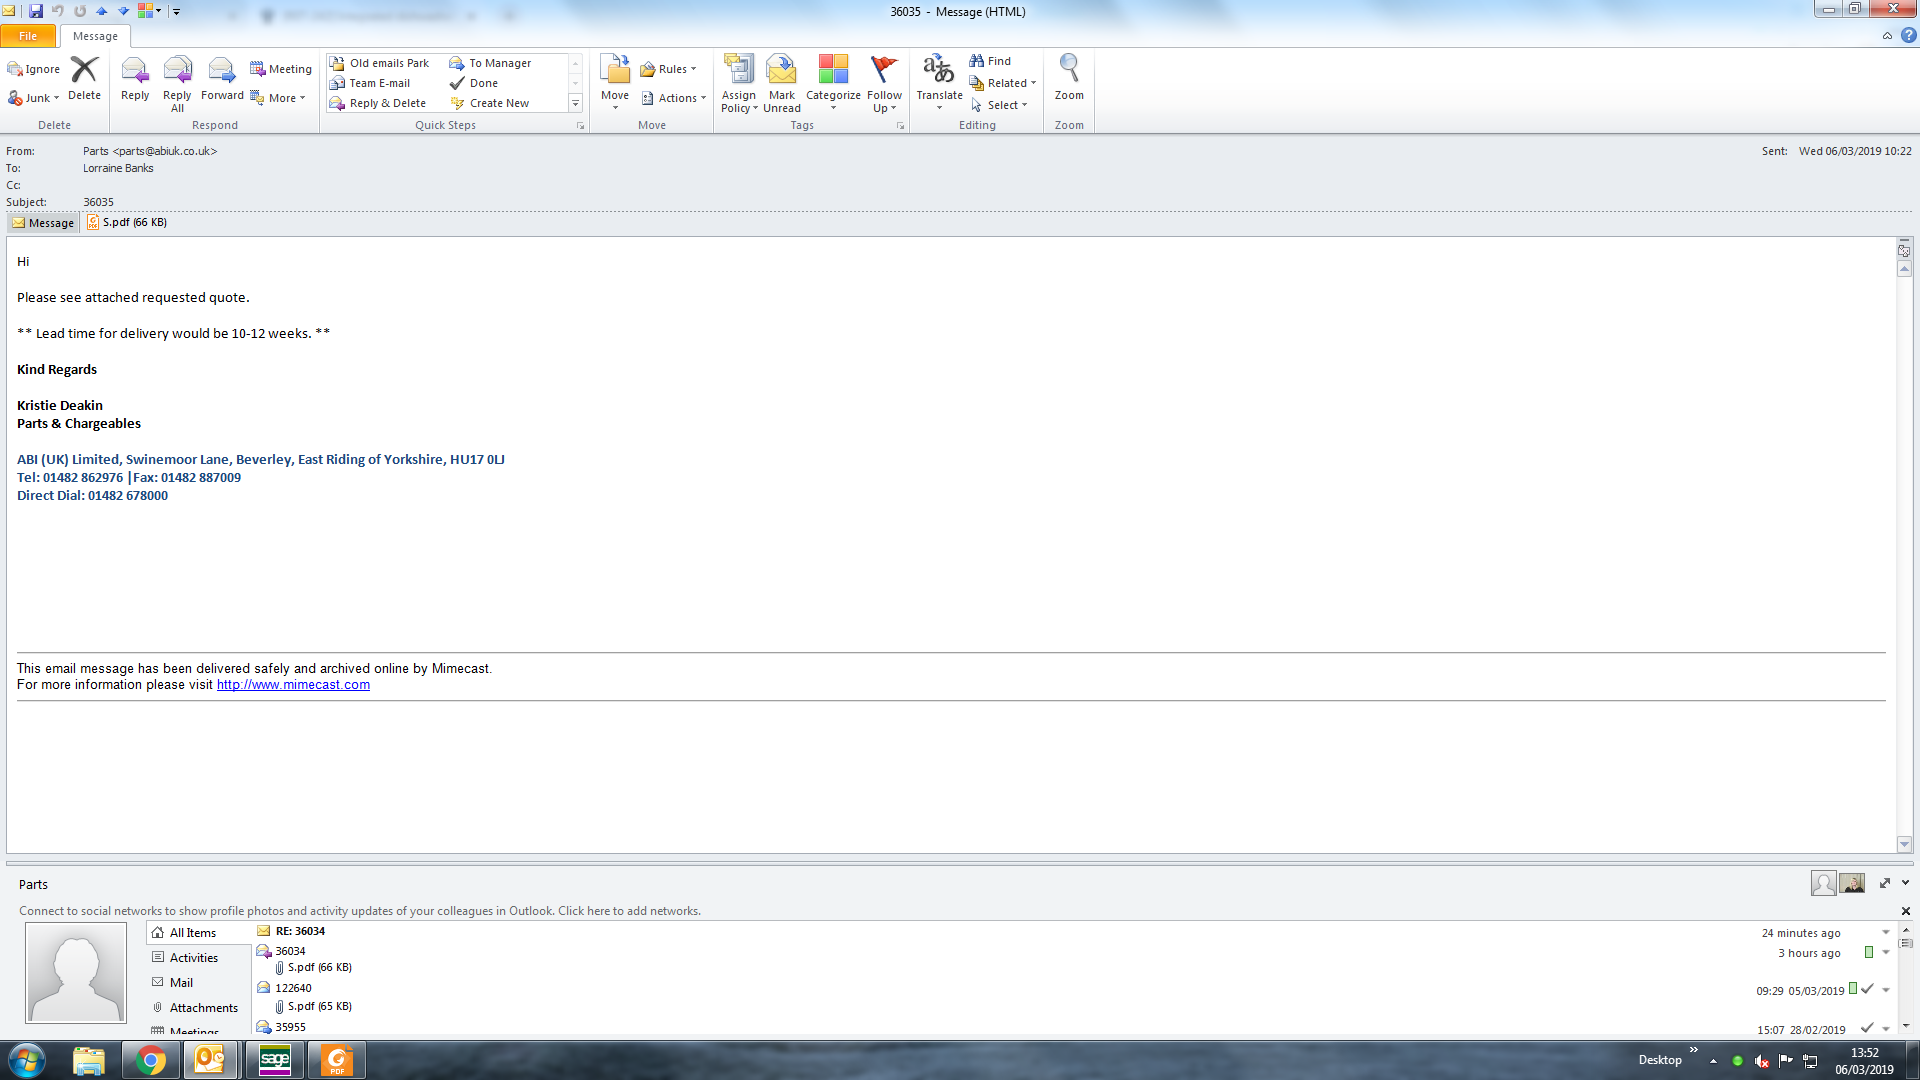Toggle flag on the 36034 message
This screenshot has height=1080, width=1920.
point(1868,952)
